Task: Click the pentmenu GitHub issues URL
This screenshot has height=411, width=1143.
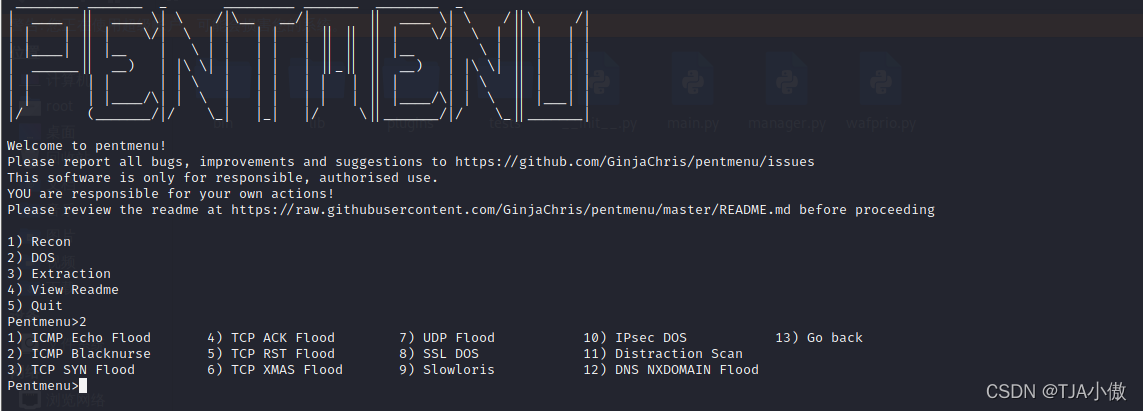Action: [634, 161]
